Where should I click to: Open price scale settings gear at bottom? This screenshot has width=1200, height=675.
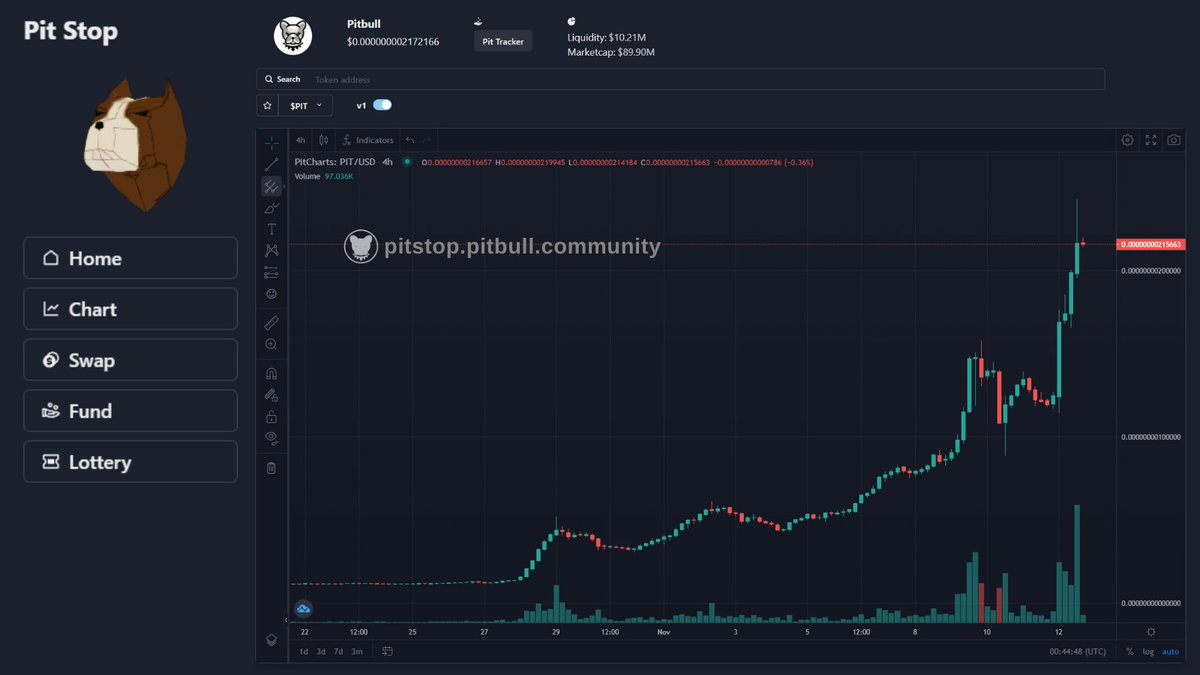pyautogui.click(x=1151, y=632)
